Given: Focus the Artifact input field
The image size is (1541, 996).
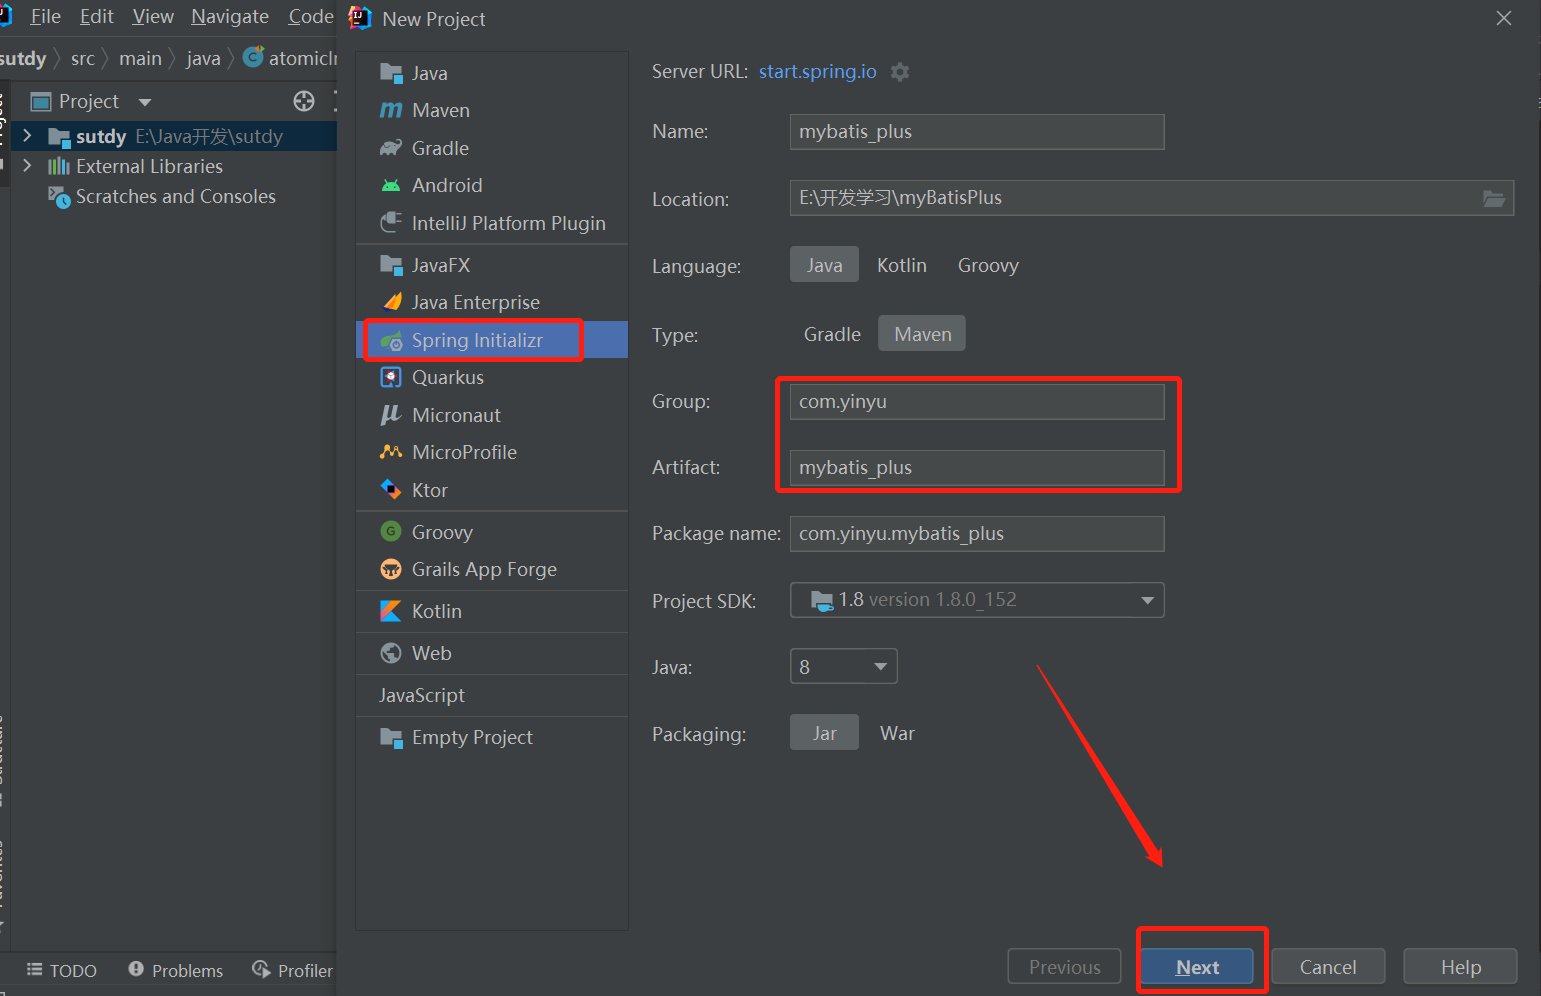Looking at the screenshot, I should [977, 468].
